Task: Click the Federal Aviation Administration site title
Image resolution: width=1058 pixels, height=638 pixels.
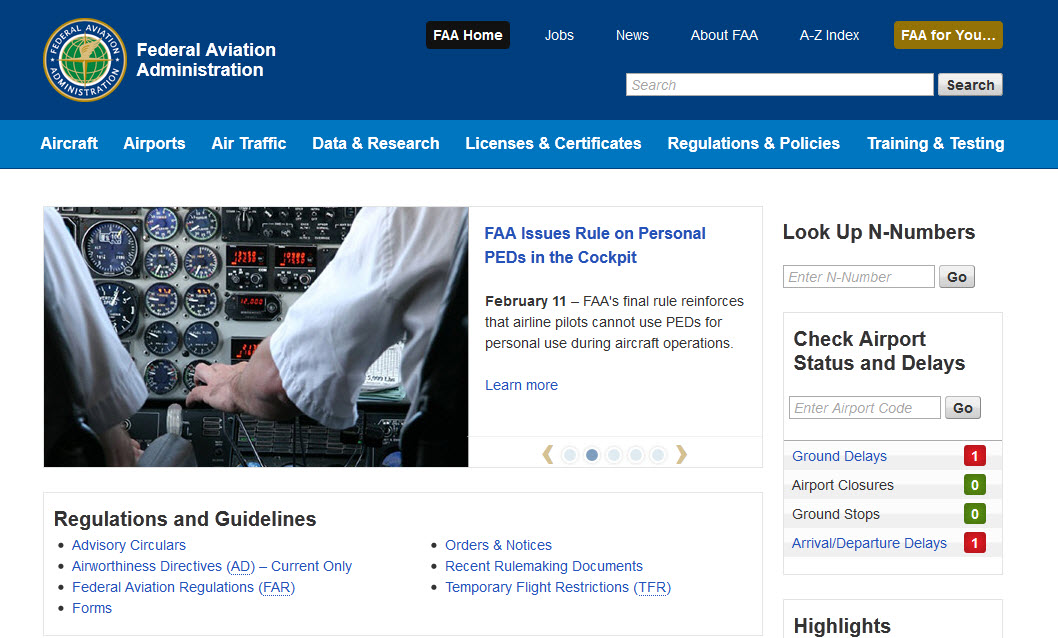Action: (x=206, y=60)
